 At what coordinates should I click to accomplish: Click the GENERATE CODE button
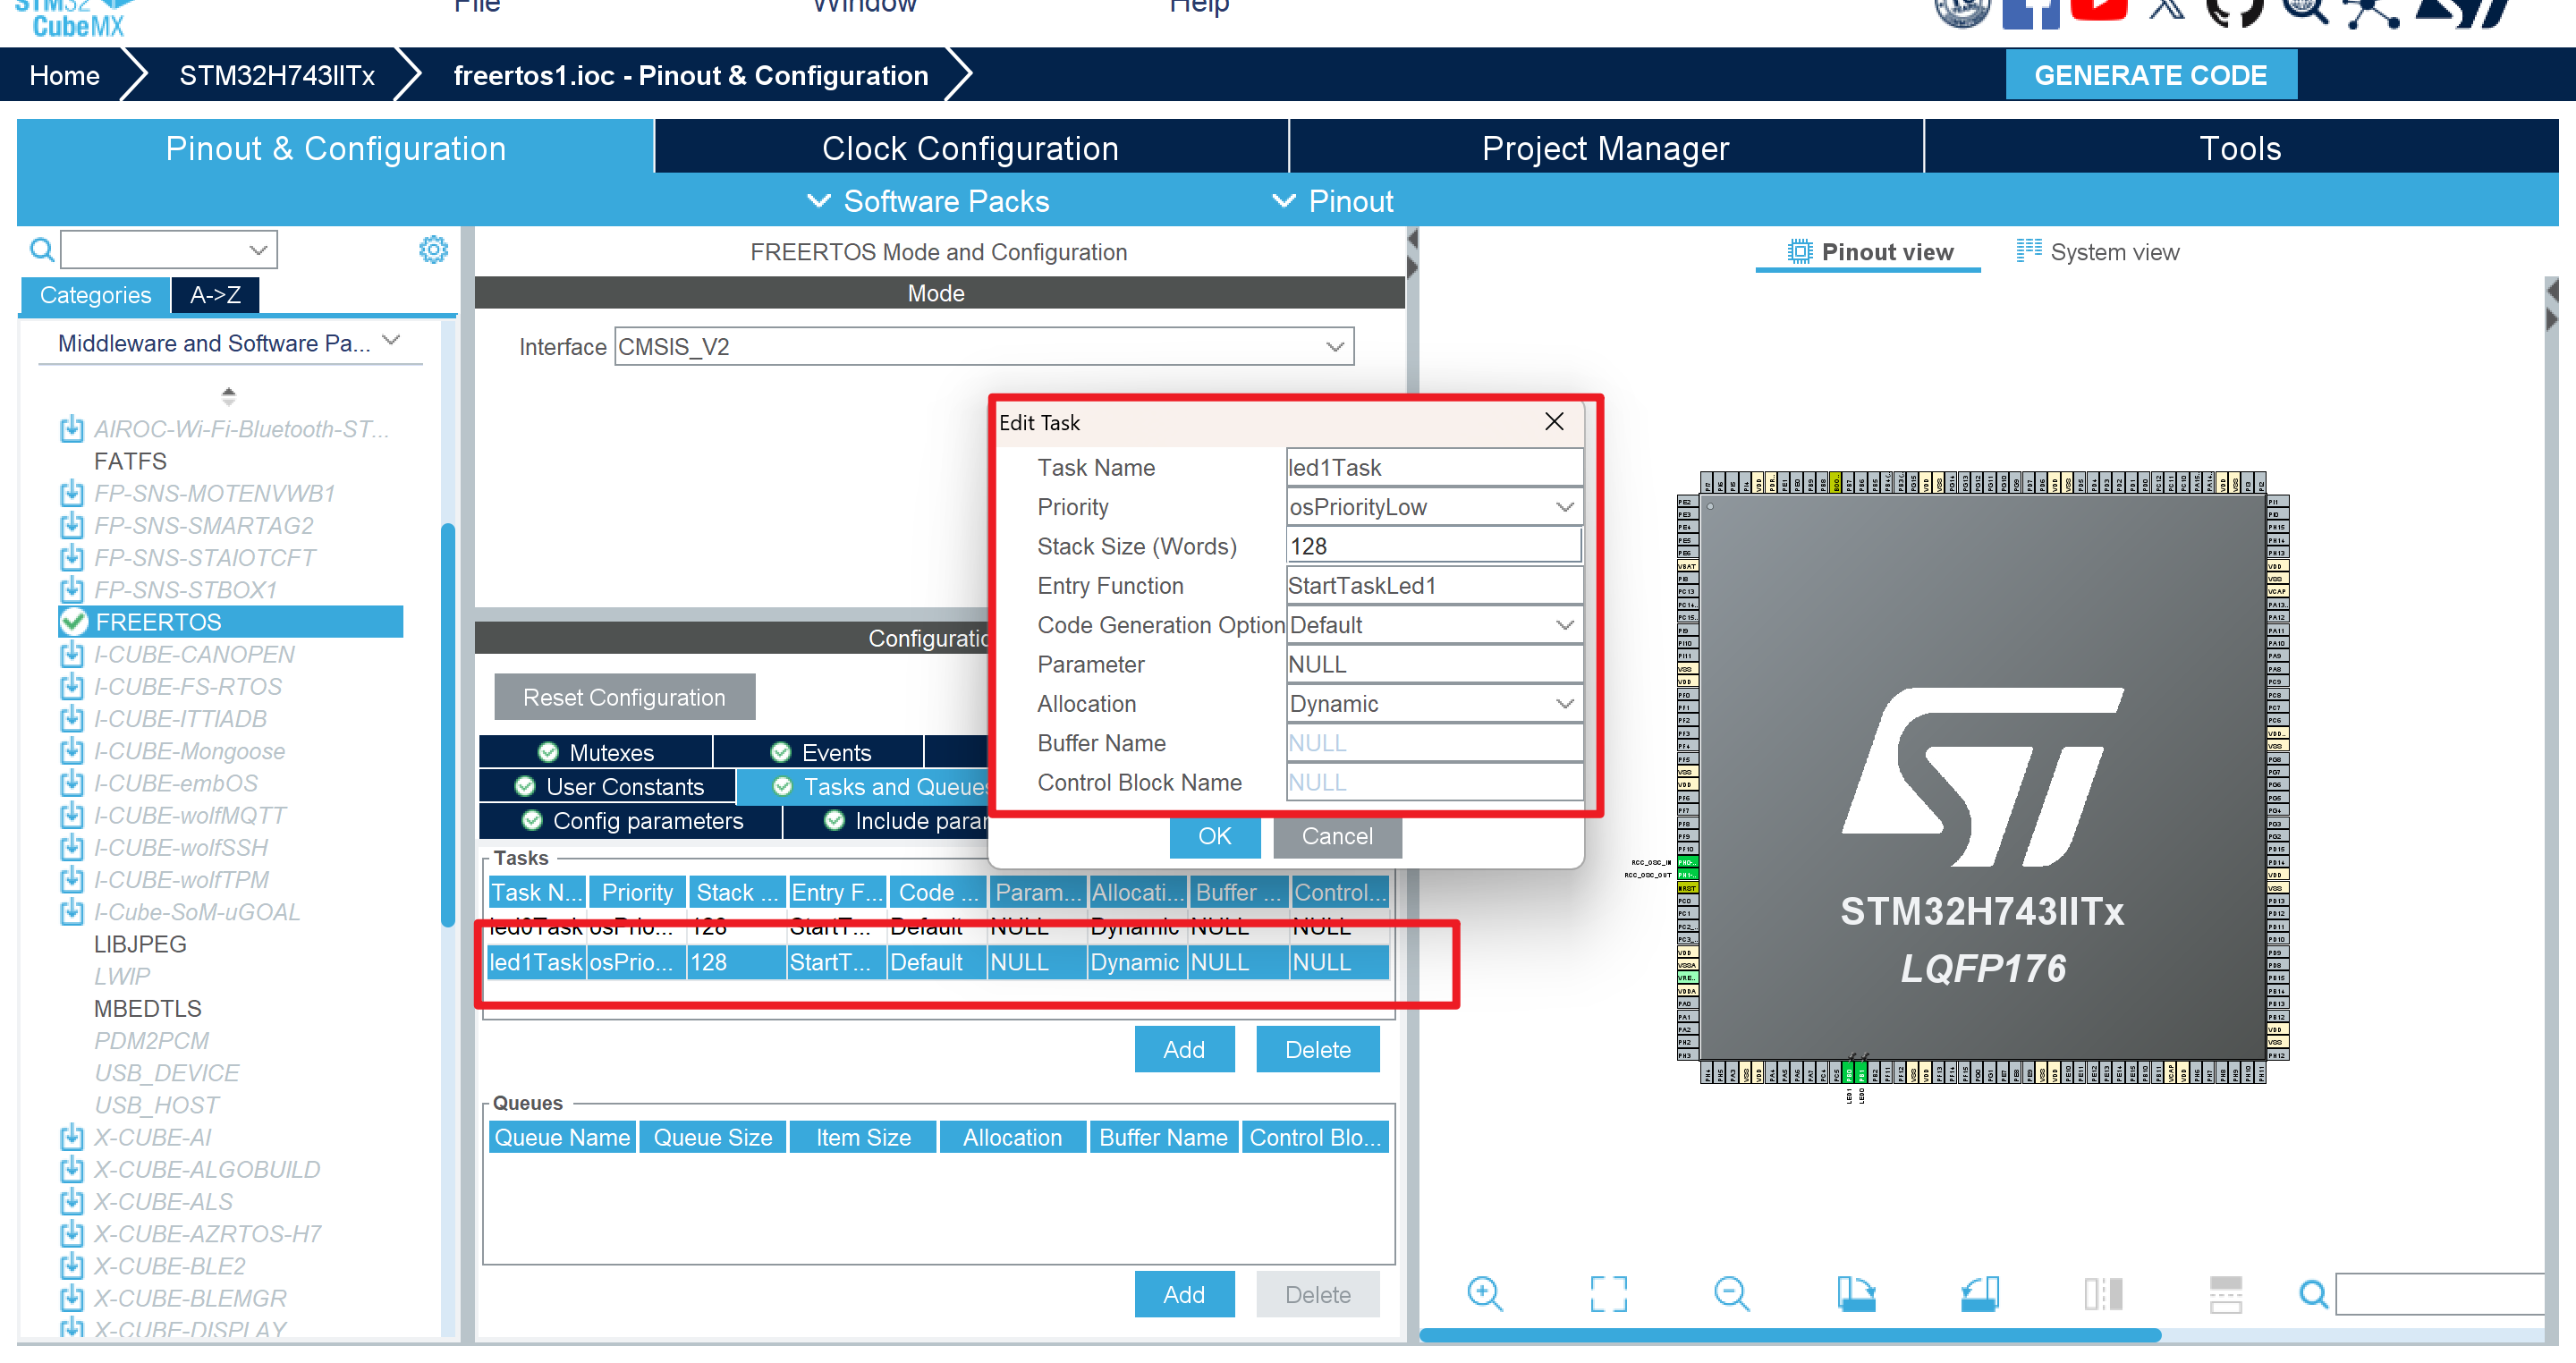pyautogui.click(x=2151, y=74)
